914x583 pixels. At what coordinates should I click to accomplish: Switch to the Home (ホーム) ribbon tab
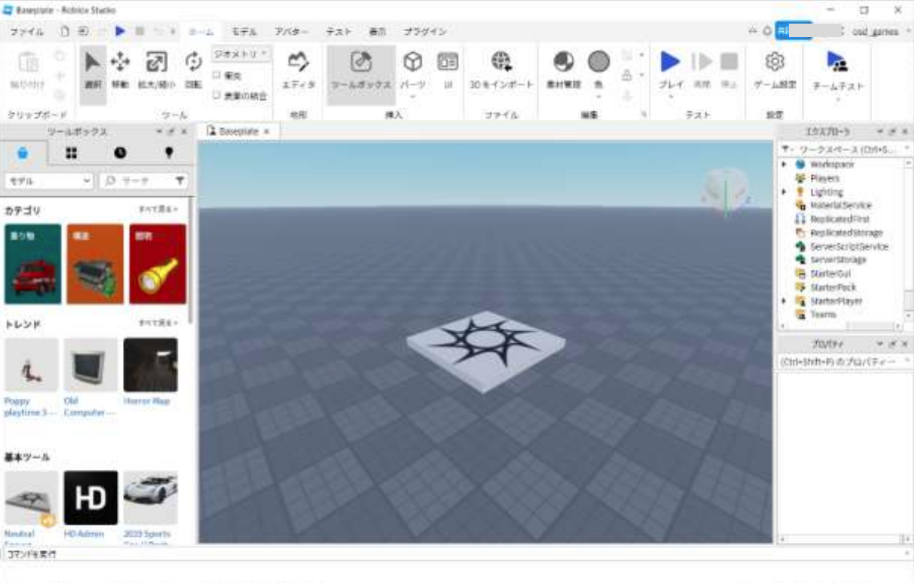point(201,31)
